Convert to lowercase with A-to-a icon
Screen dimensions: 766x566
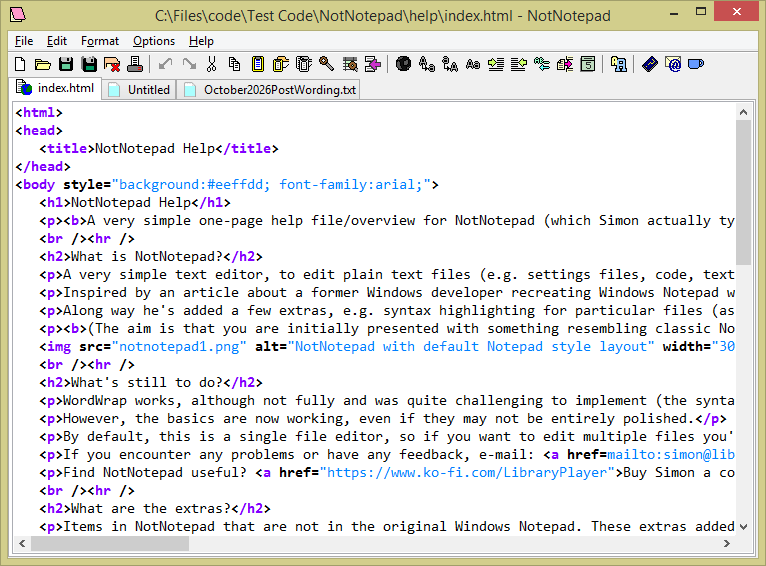426,64
